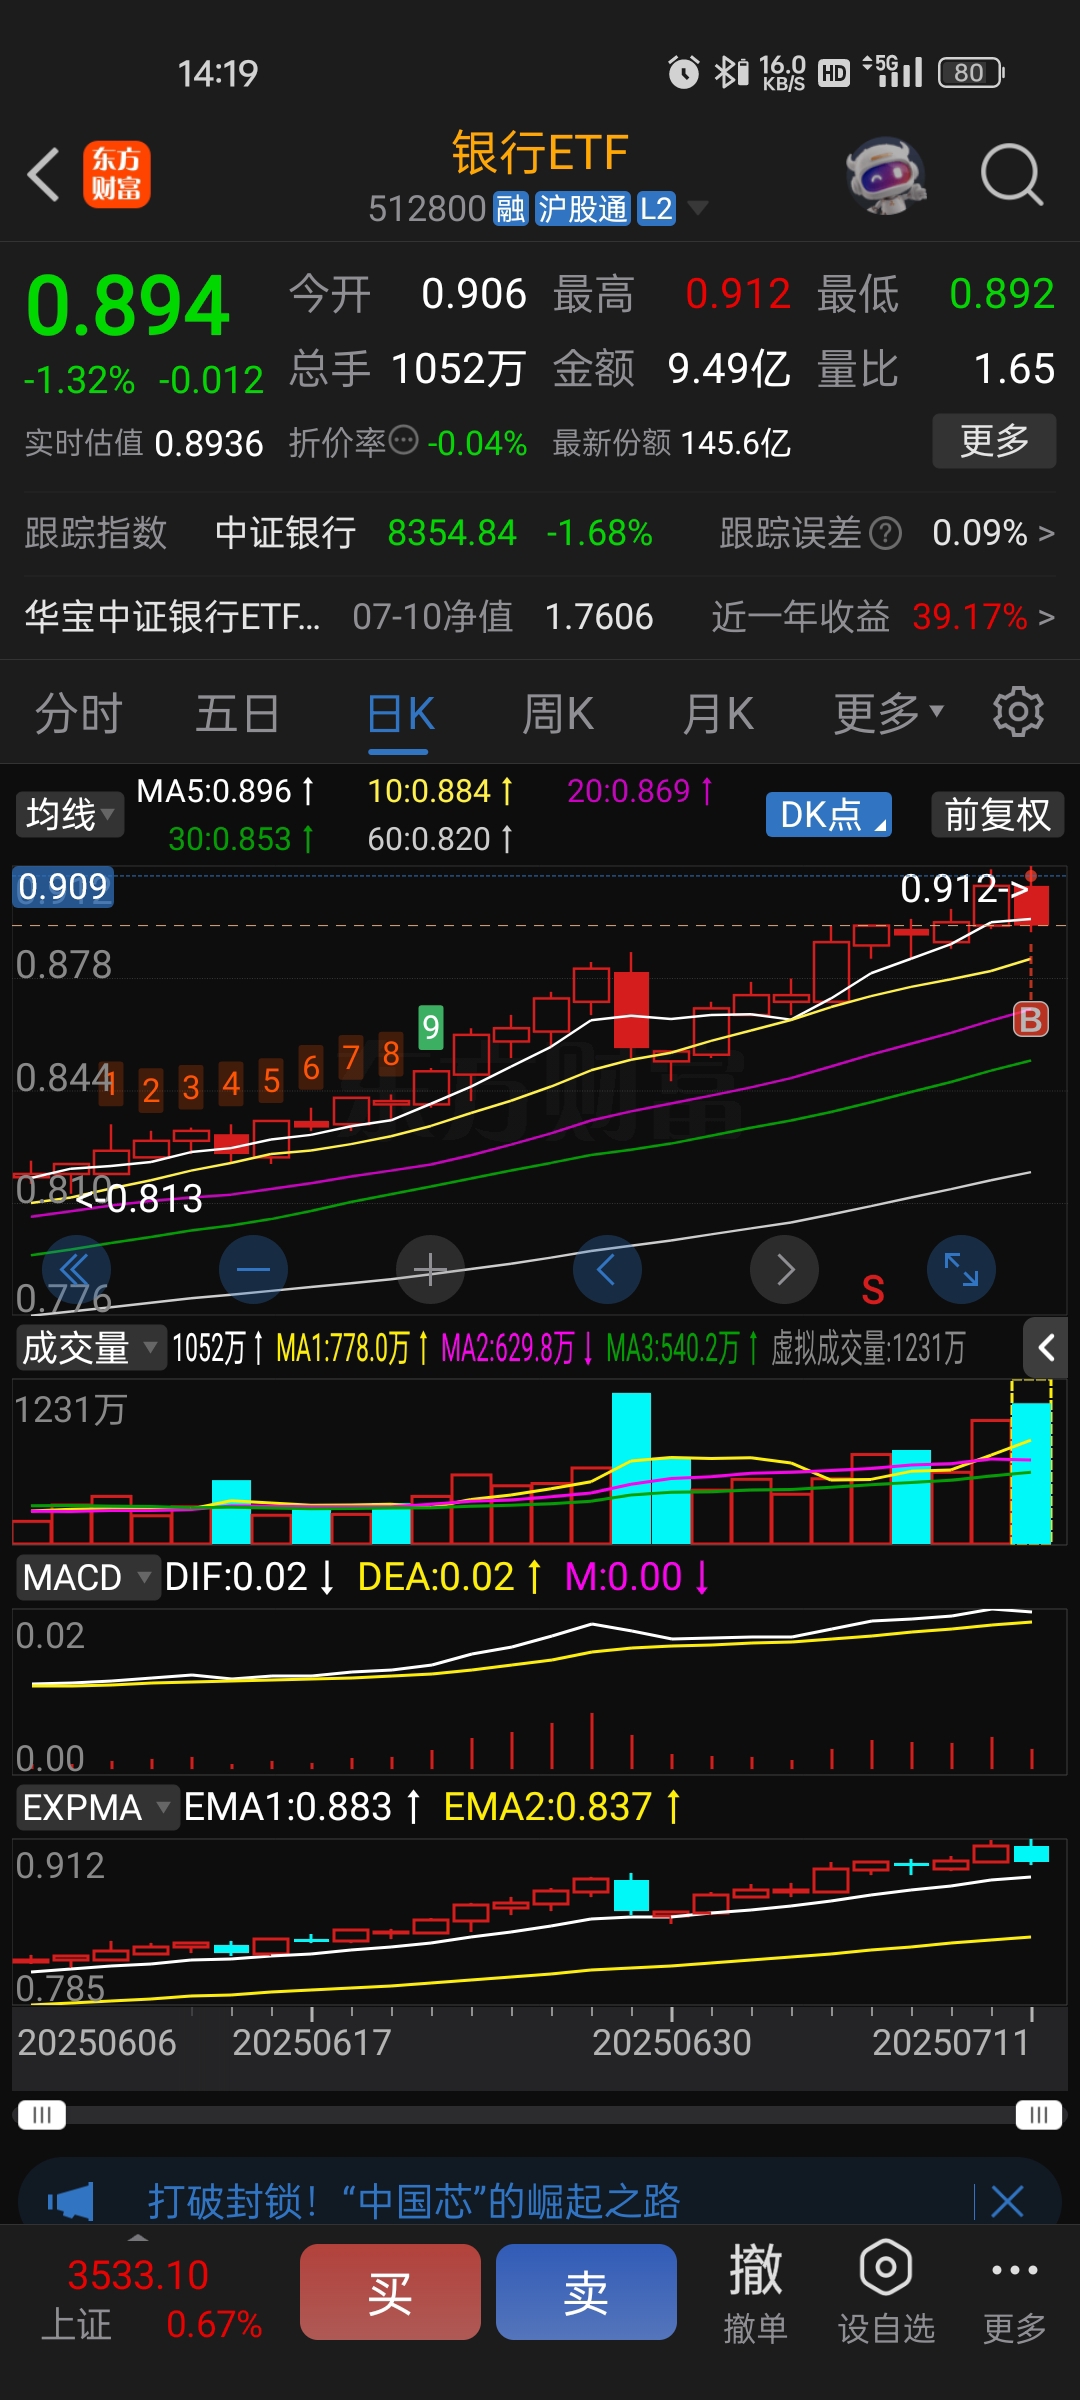The width and height of the screenshot is (1080, 2400).
Task: Tap 最新份额 145.6亿 value
Action: click(735, 443)
